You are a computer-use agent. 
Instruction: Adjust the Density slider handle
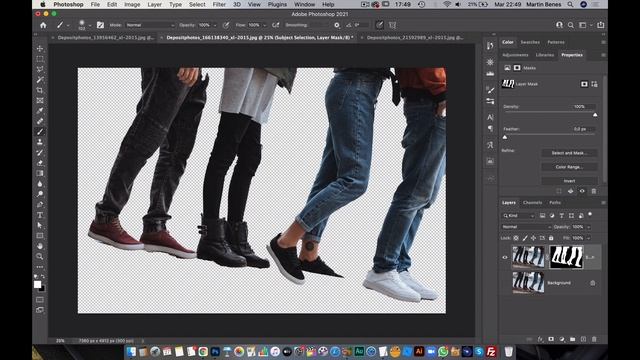pyautogui.click(x=595, y=115)
